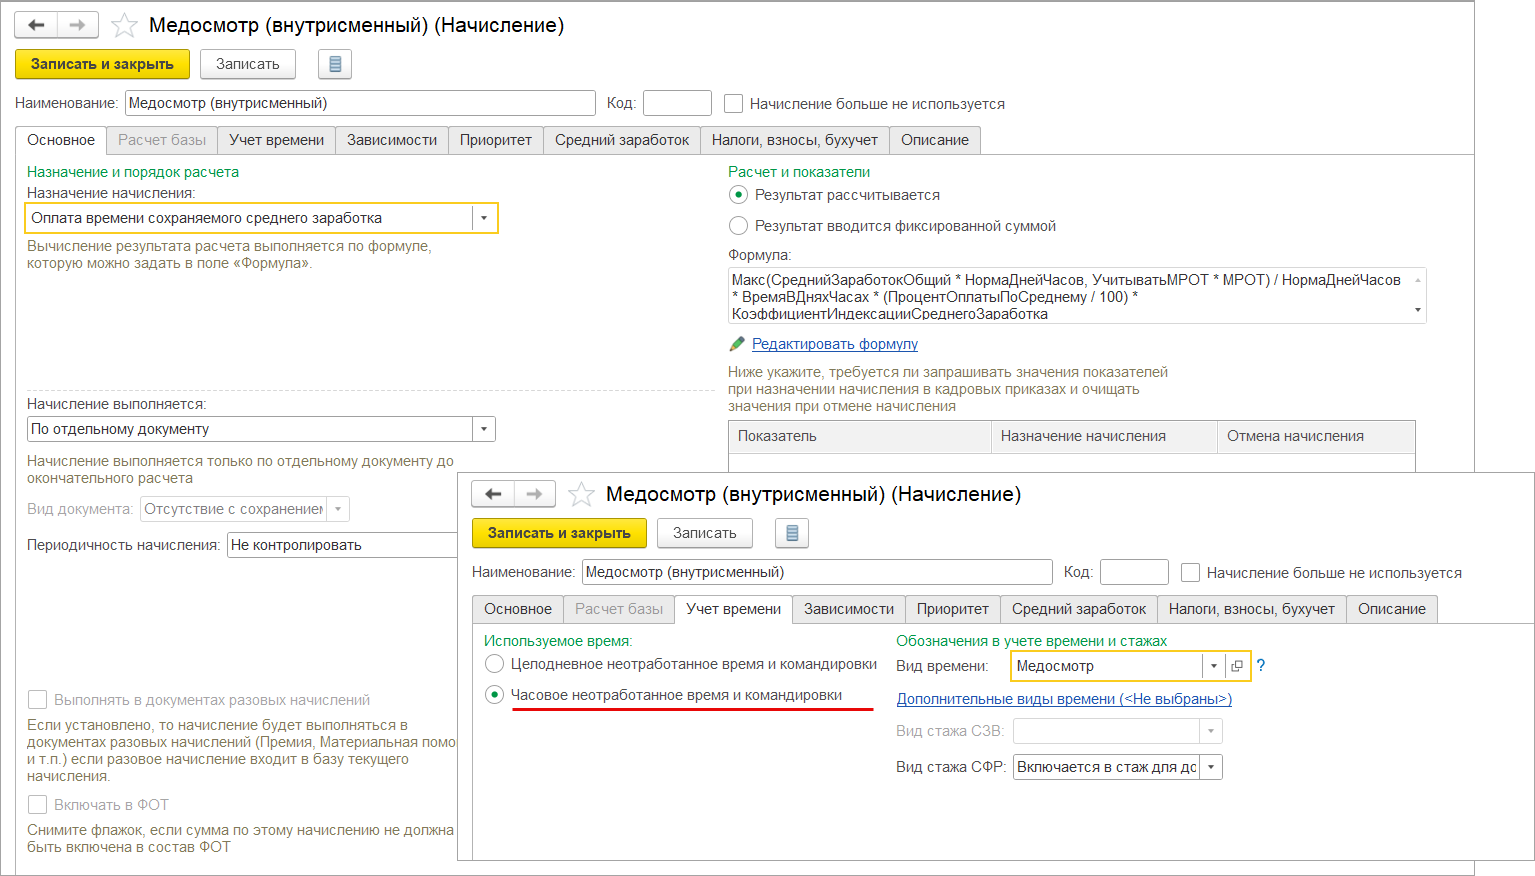Click report icon next to lower Записать button
Screen dimensions: 1535x876
tap(792, 533)
